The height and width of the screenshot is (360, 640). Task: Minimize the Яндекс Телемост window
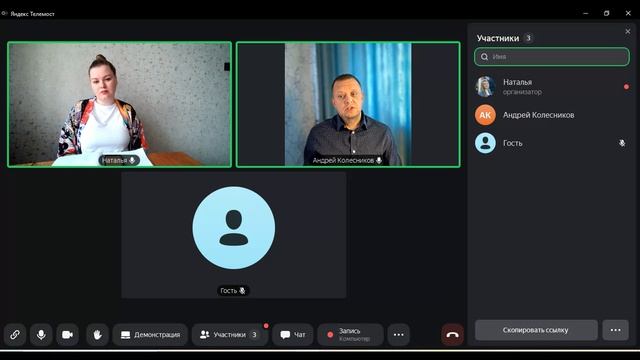[x=586, y=13]
